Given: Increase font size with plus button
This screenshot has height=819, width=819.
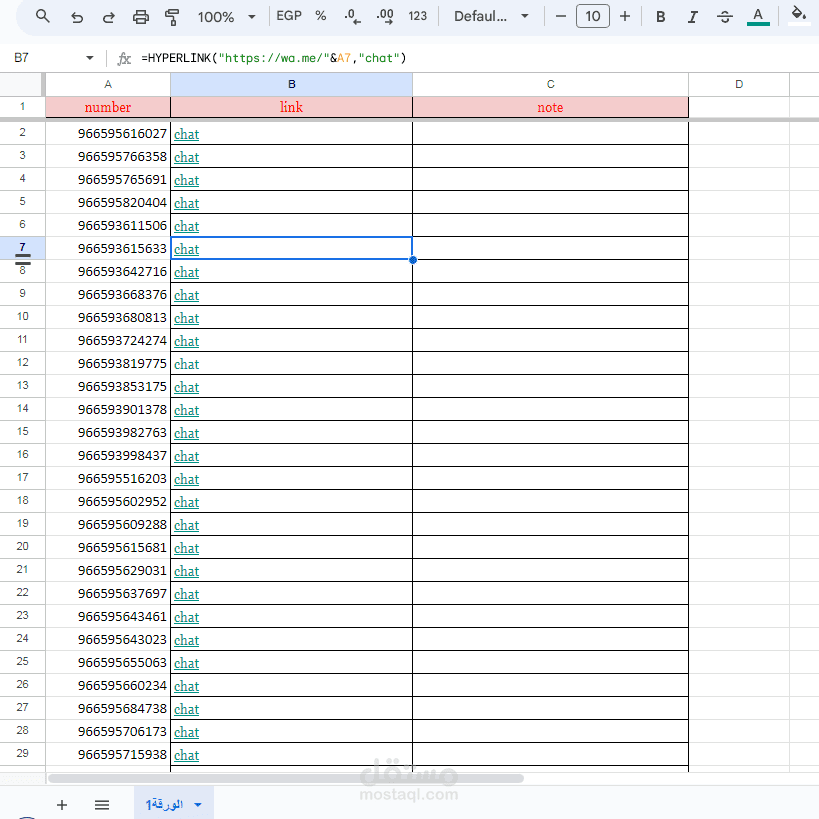Looking at the screenshot, I should pyautogui.click(x=625, y=16).
